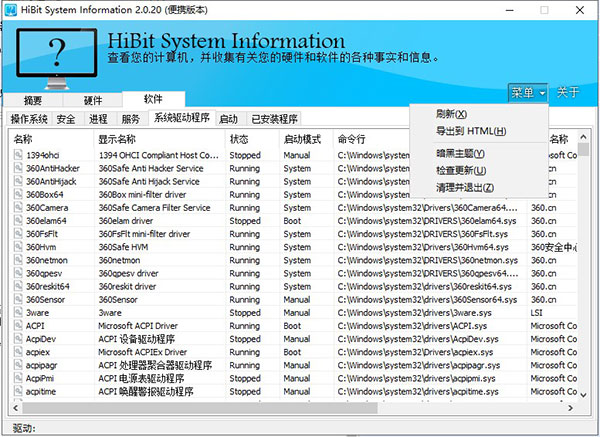Sort by the 命令行 column header
The width and height of the screenshot is (600, 437).
[371, 139]
